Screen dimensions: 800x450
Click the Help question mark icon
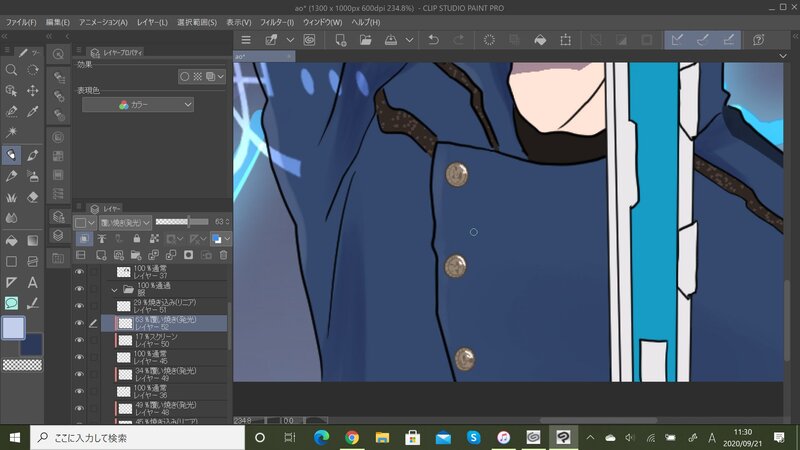[x=758, y=40]
